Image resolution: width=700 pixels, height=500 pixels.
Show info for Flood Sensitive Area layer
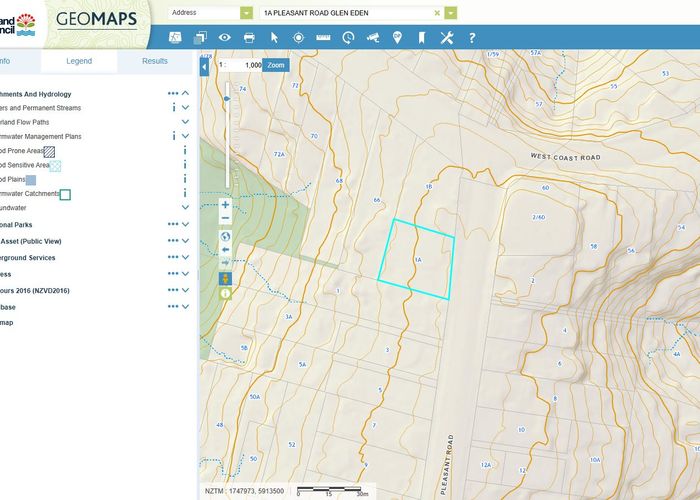[x=185, y=165]
